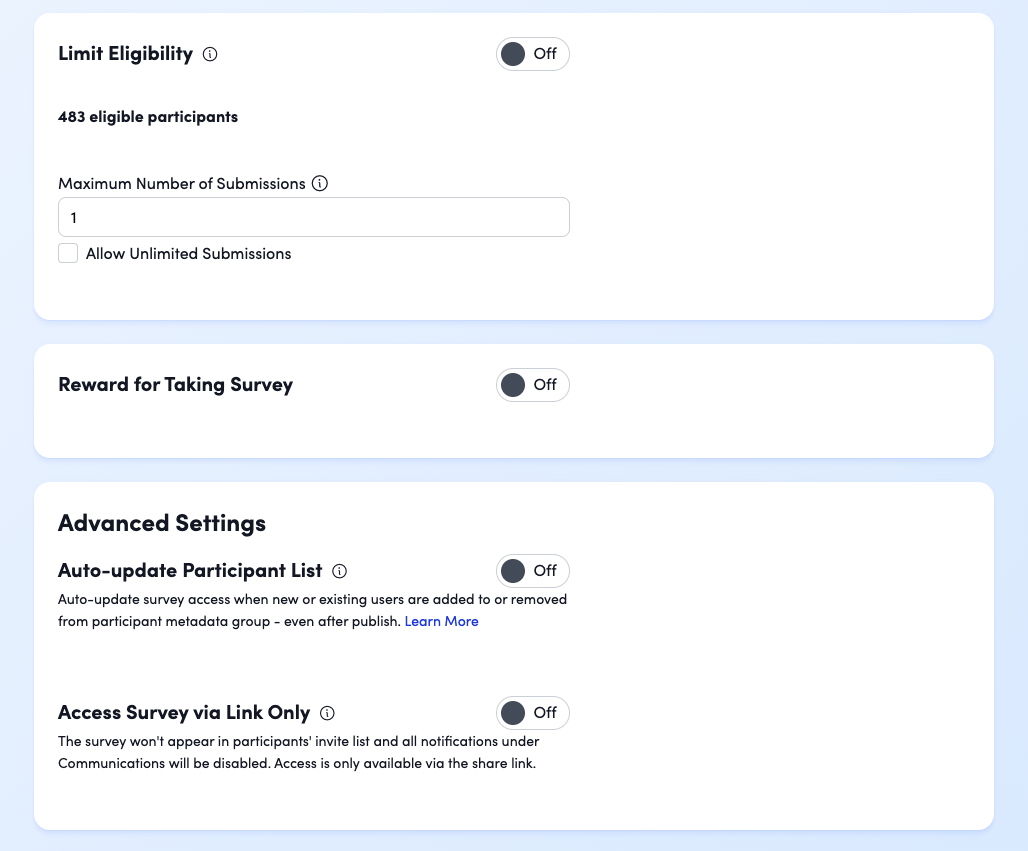Enable Access Survey via Link Only switch
Screen dimensions: 1028x851
[532, 713]
